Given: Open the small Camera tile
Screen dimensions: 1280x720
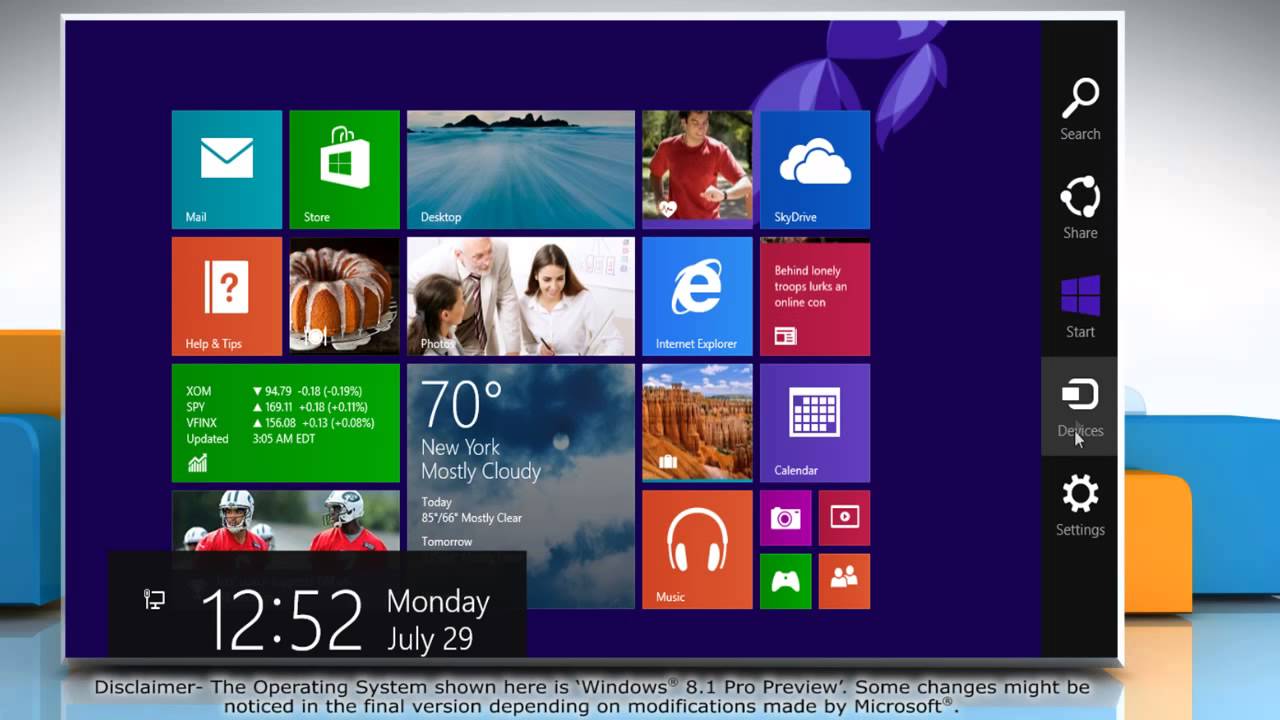Looking at the screenshot, I should tap(785, 517).
